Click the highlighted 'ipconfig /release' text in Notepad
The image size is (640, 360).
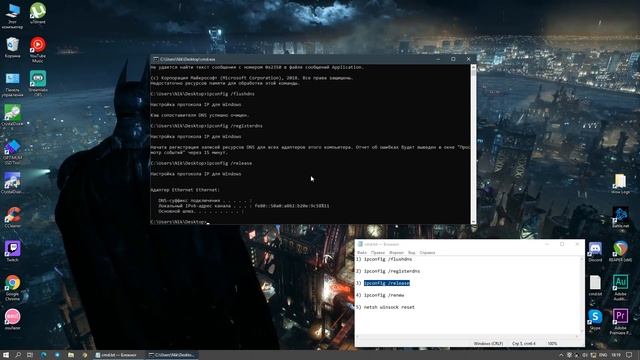[387, 283]
